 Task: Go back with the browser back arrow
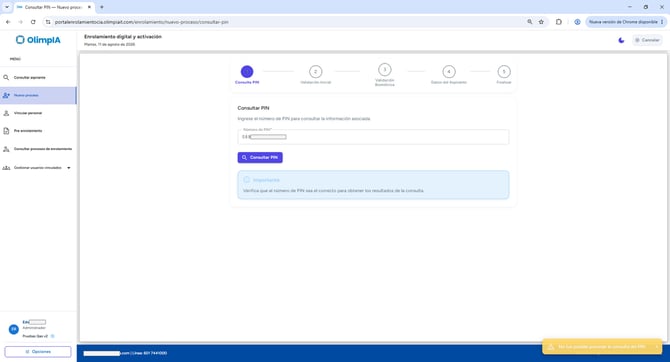(x=8, y=22)
